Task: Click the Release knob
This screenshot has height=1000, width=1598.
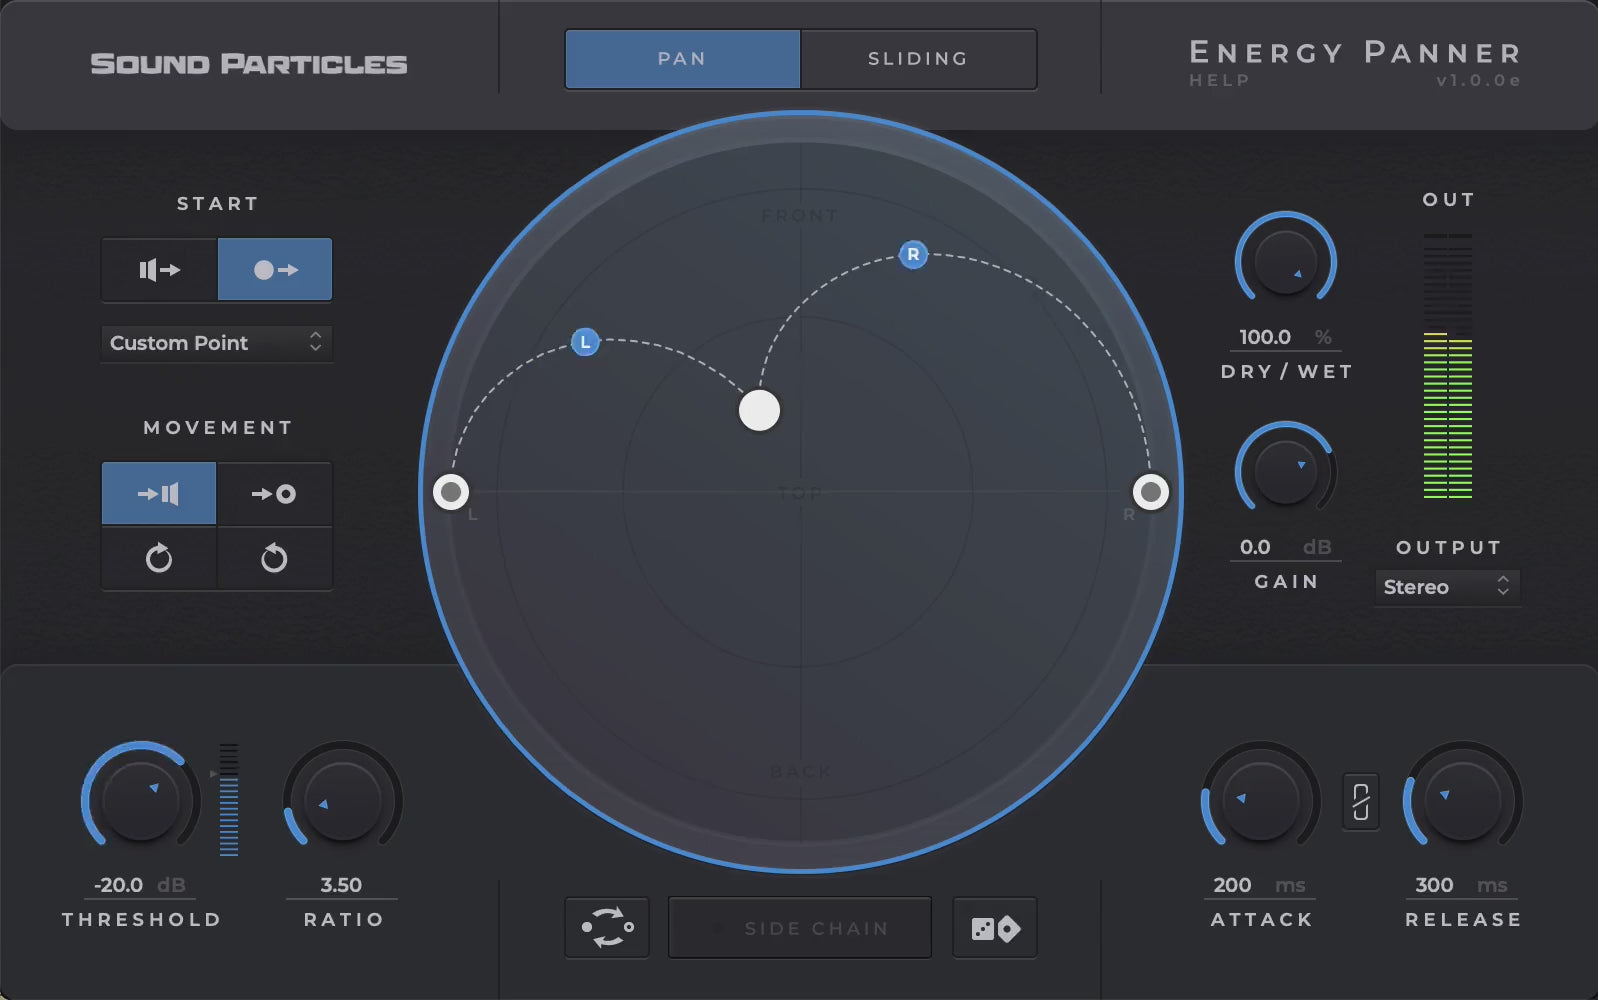Action: [x=1463, y=801]
